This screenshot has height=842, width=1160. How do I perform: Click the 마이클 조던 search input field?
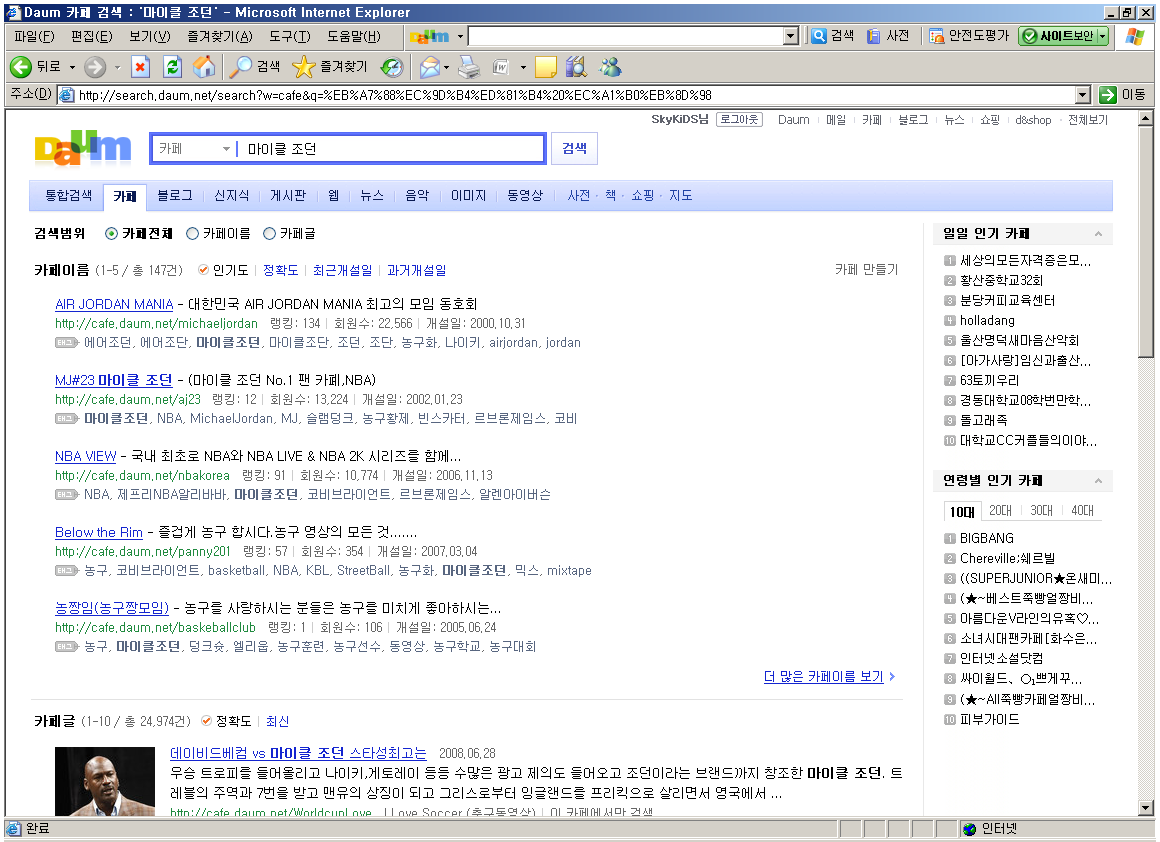pos(391,149)
